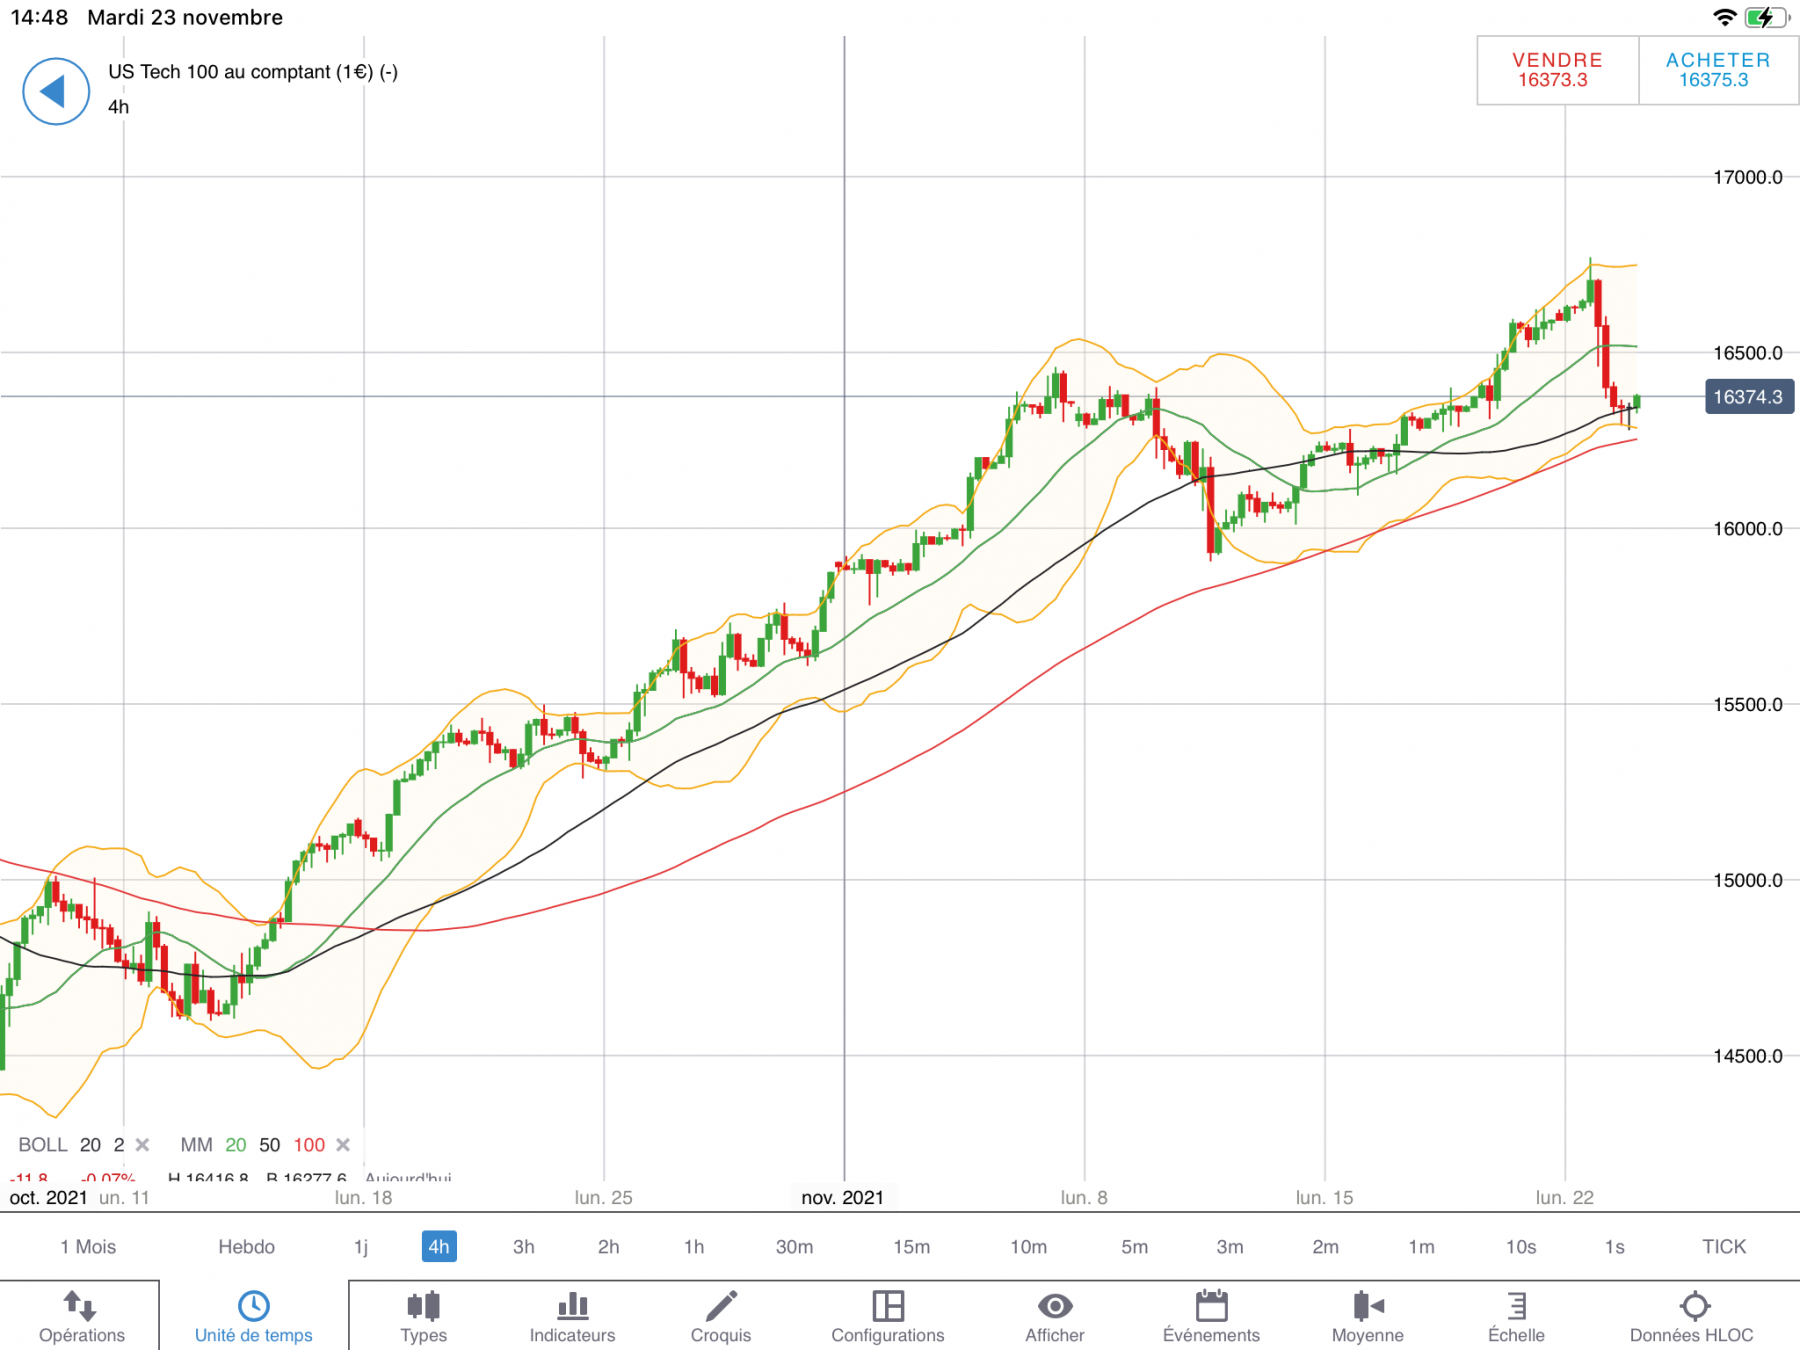Select the red 100 moving average label
The width and height of the screenshot is (1800, 1350).
pos(309,1145)
